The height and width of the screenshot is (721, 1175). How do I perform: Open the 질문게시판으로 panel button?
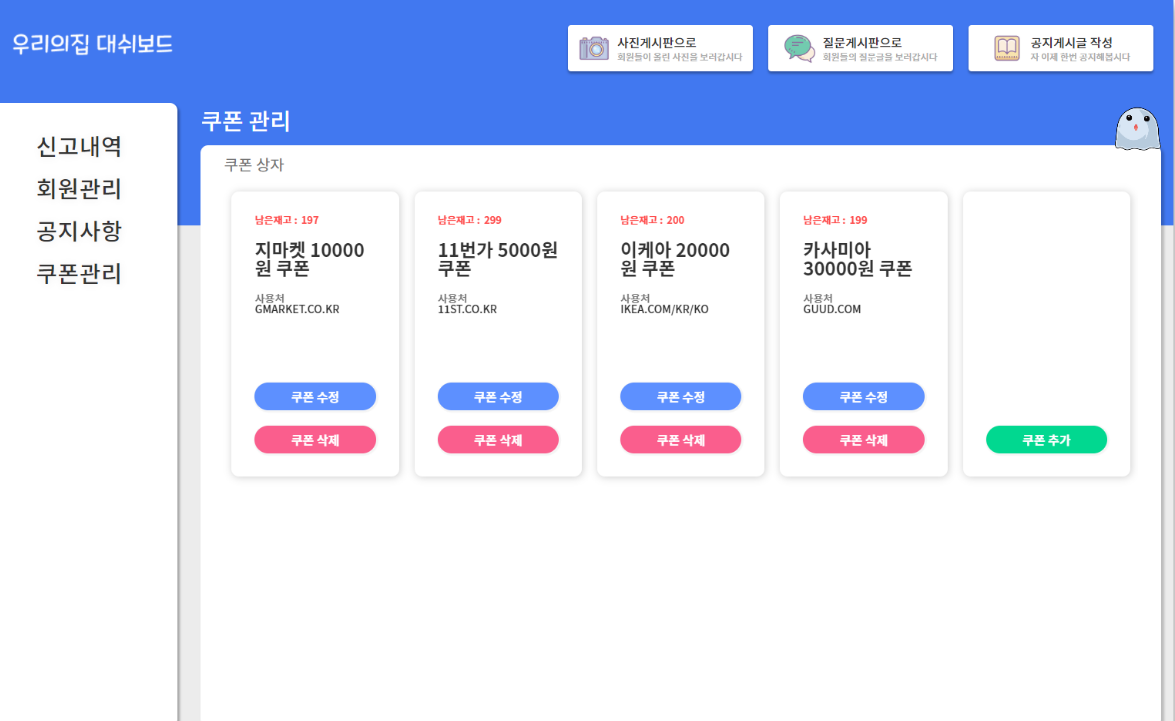tap(860, 47)
